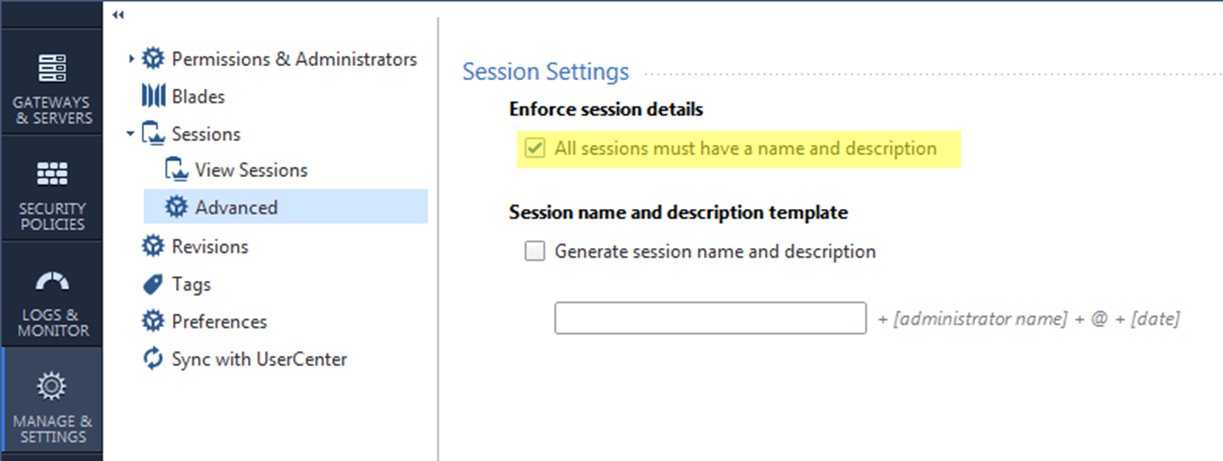Expand Permissions & Administrators tree node
The width and height of the screenshot is (1223, 461).
[131, 59]
